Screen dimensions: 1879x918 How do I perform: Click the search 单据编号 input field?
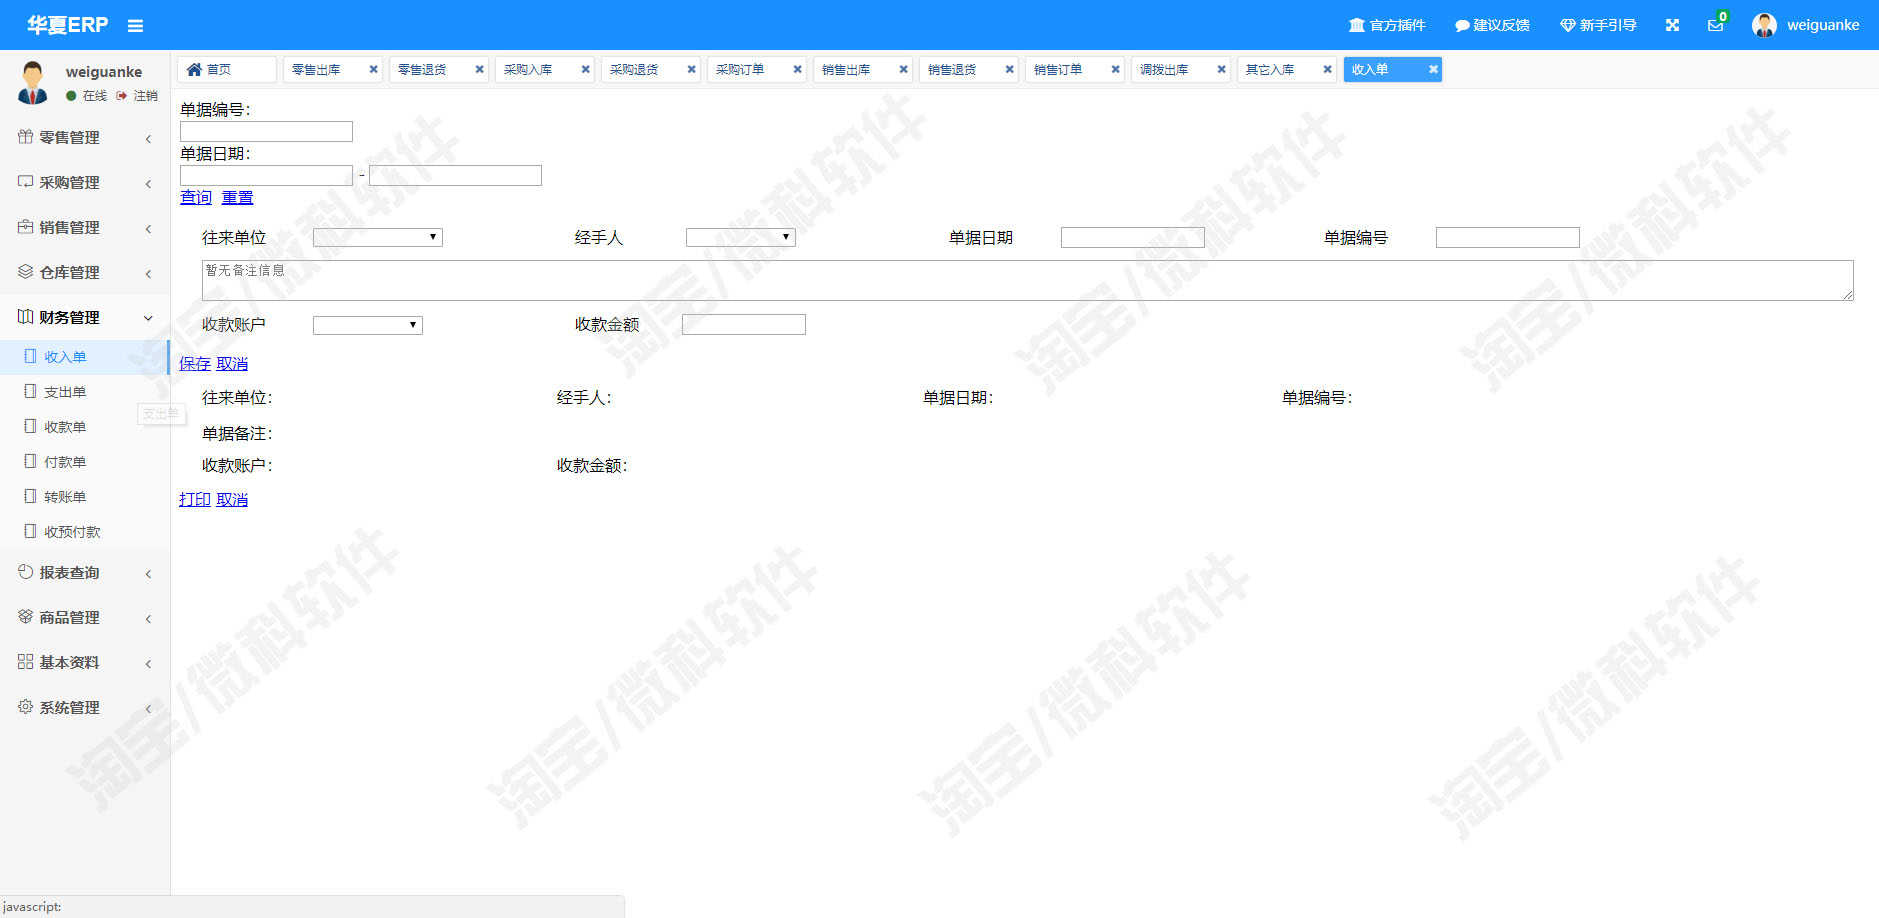tap(266, 131)
